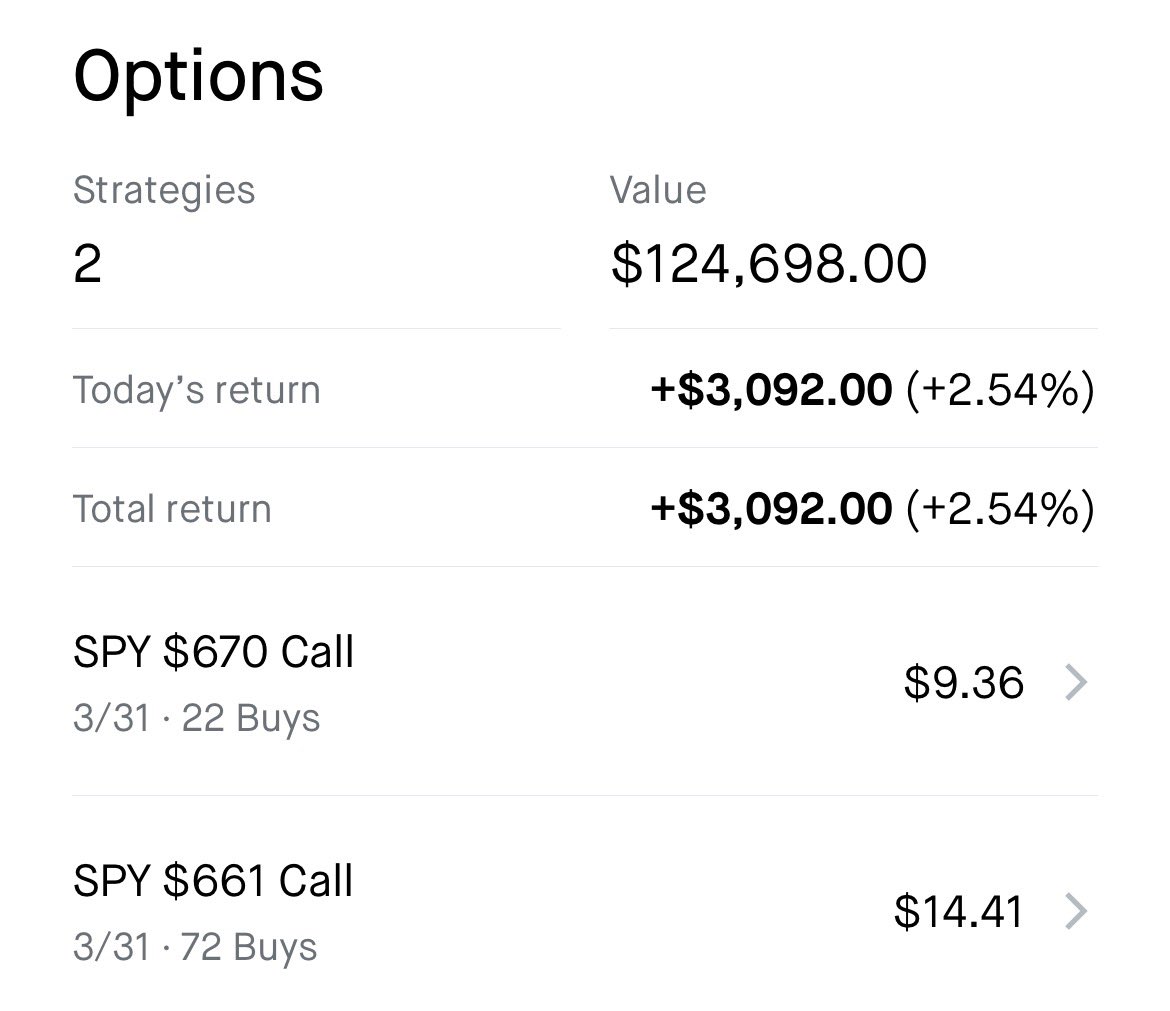The height and width of the screenshot is (1011, 1170).
Task: Click the Options section heading
Action: [x=198, y=77]
